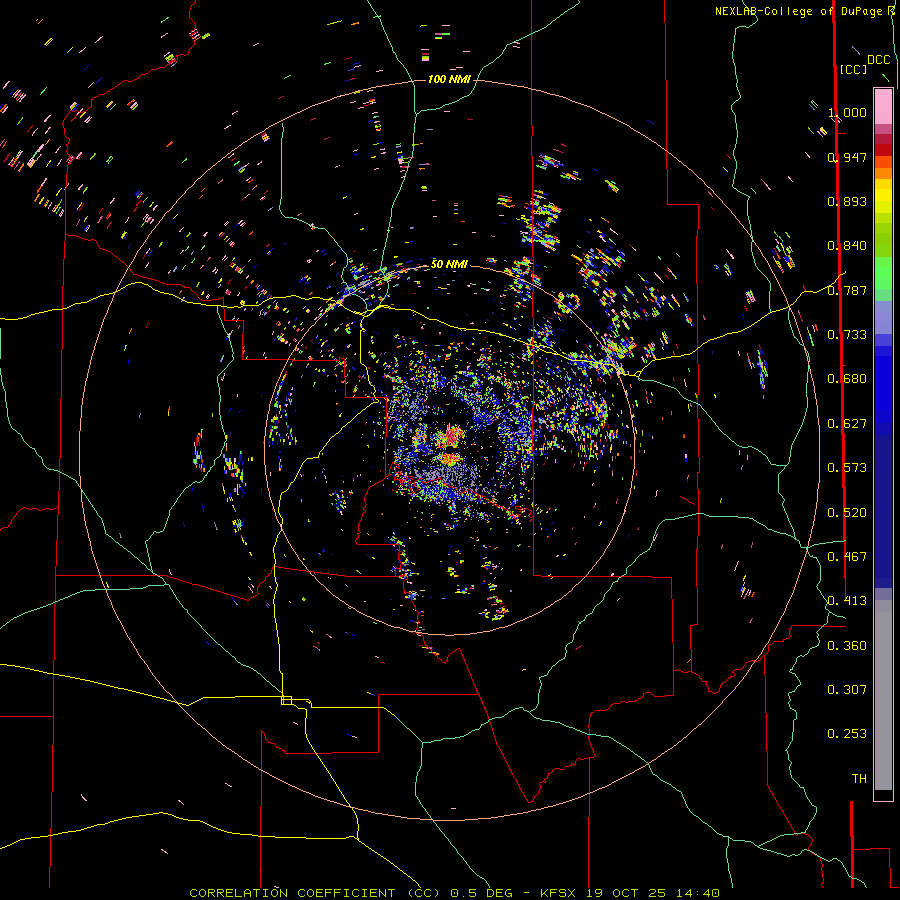Click the 100 NMI range ring label
The height and width of the screenshot is (900, 900).
[x=449, y=79]
